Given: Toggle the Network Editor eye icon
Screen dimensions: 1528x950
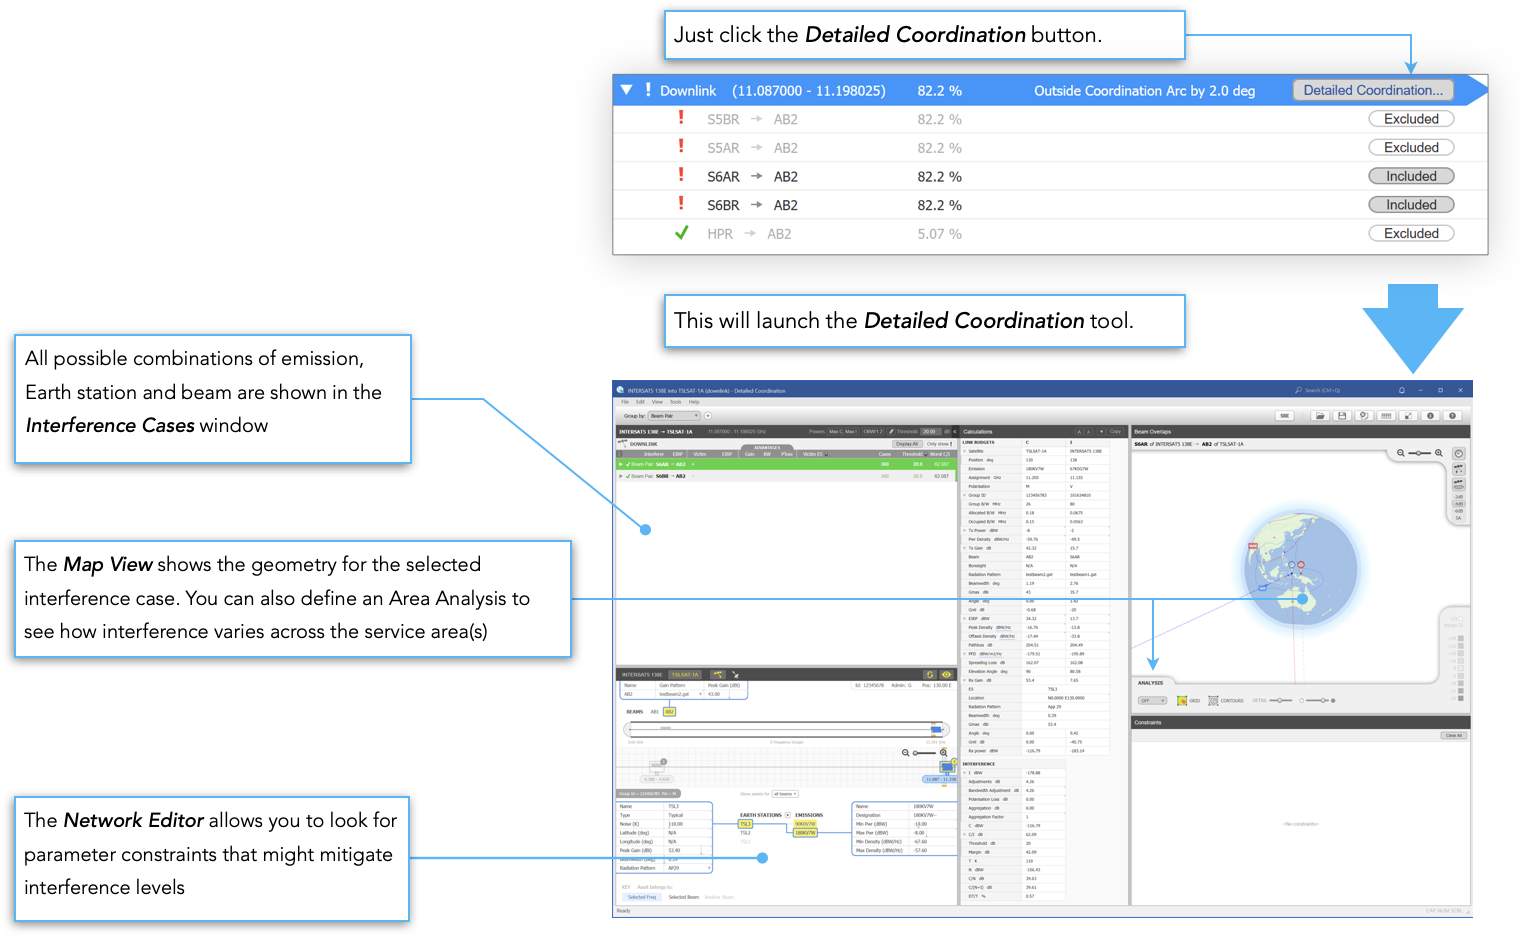Looking at the screenshot, I should click(x=946, y=674).
